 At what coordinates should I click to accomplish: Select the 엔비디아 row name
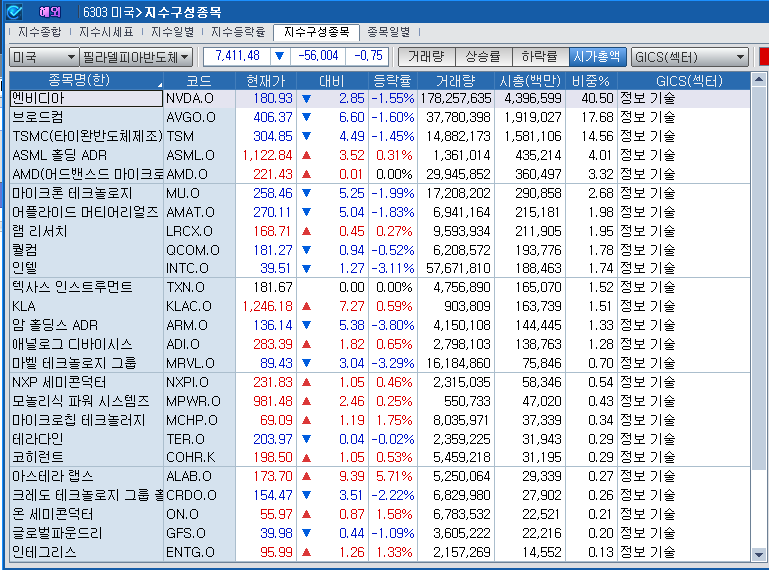tap(86, 98)
